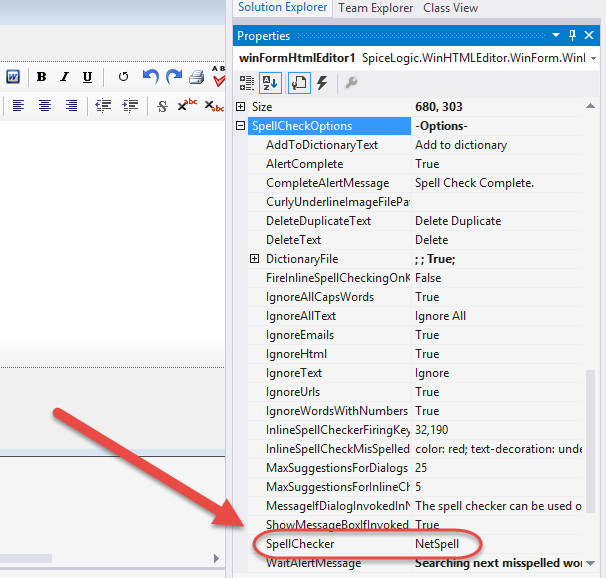The width and height of the screenshot is (606, 578).
Task: Select the IgnoreWordsWithNumbers property
Action: (x=337, y=411)
